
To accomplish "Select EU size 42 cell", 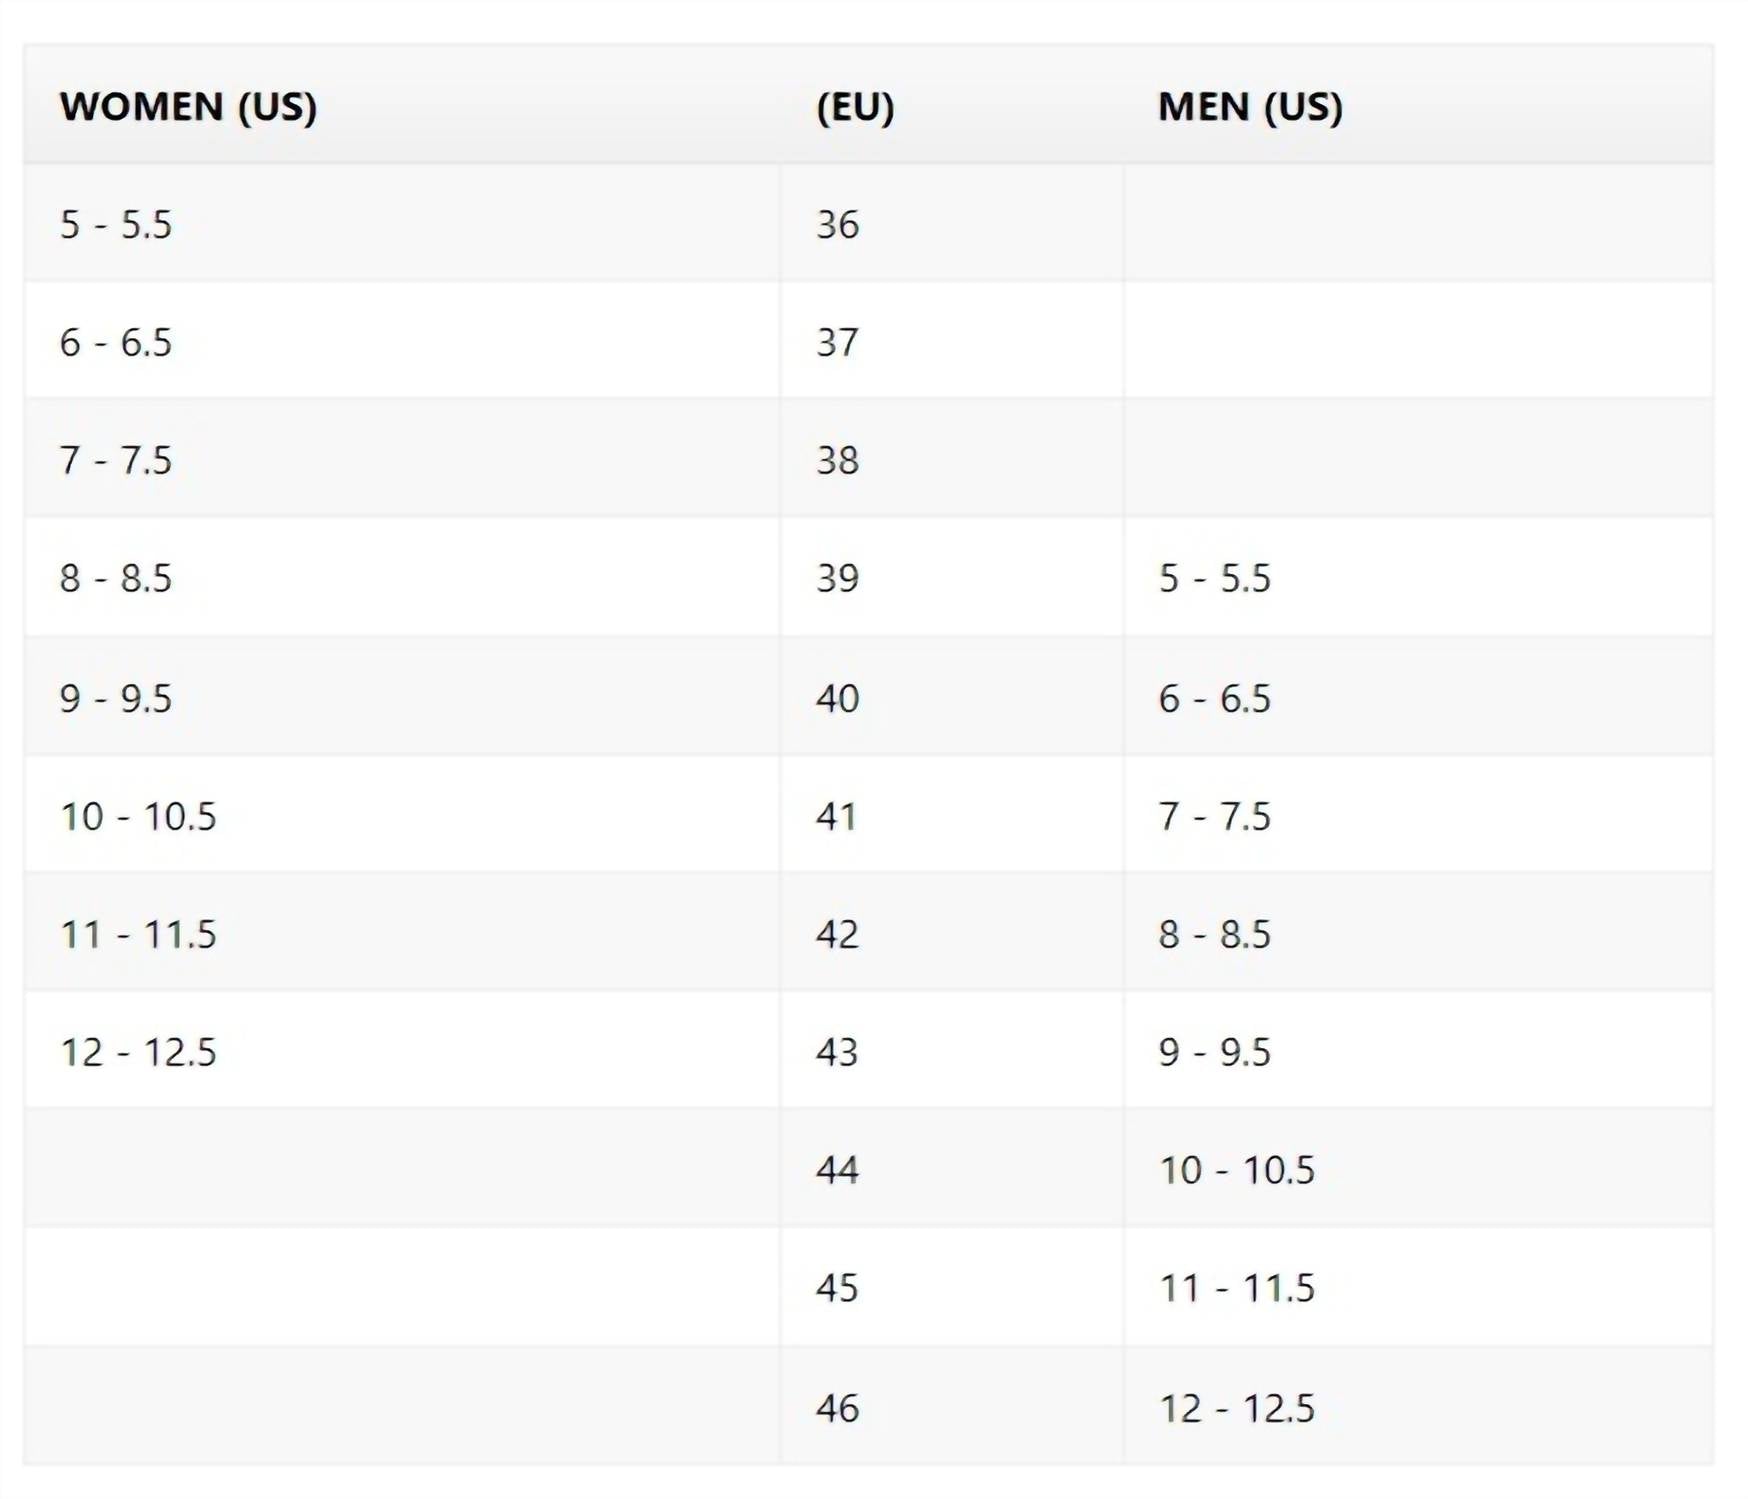I will [x=838, y=934].
